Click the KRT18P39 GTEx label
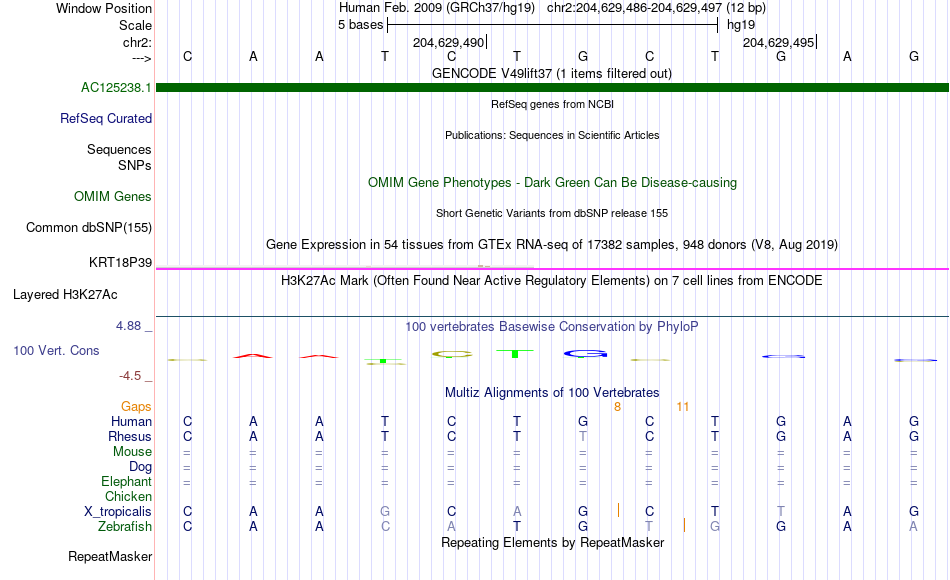This screenshot has width=950, height=580. [x=120, y=262]
